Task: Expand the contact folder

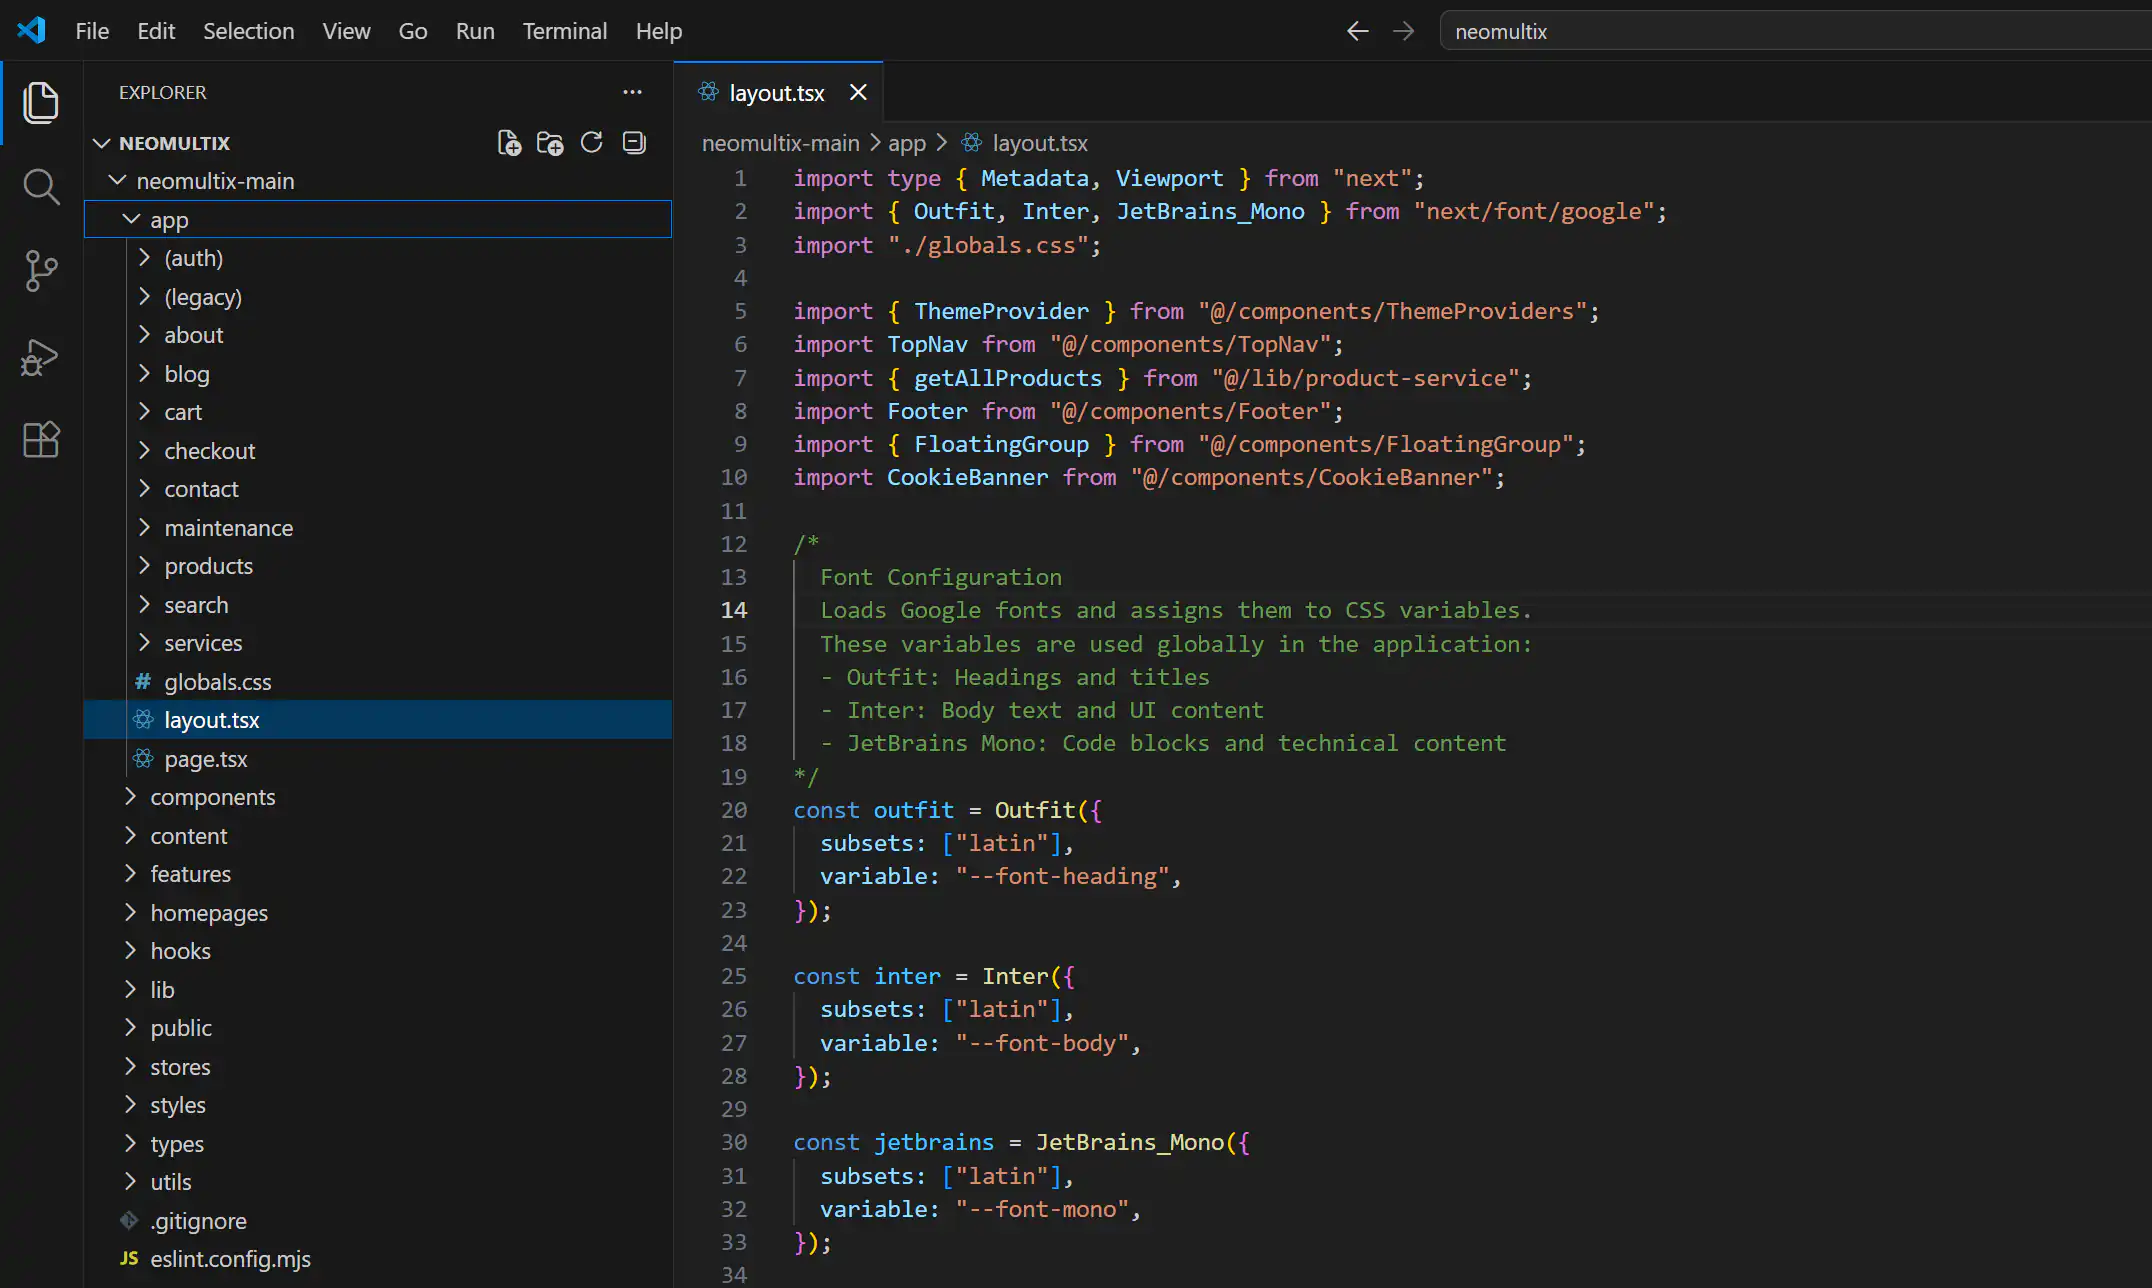Action: tap(144, 489)
